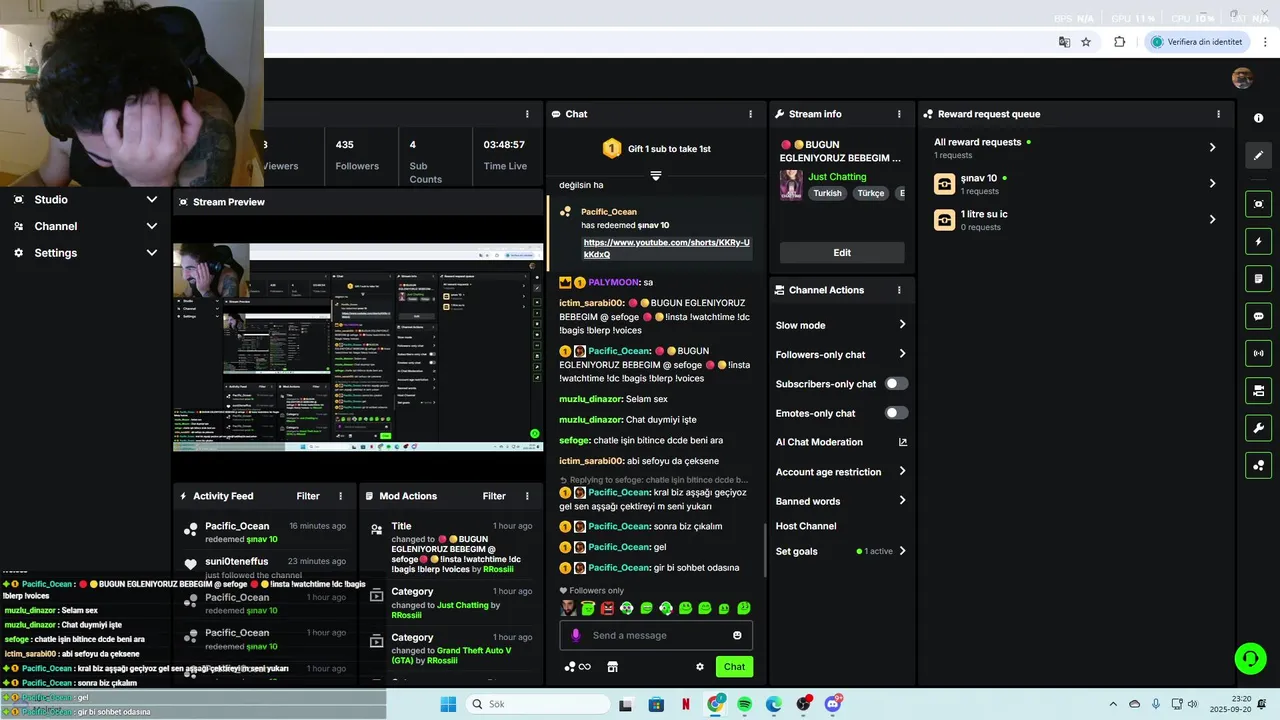Open Filter in Activity Feed panel
Viewport: 1280px width, 720px height.
click(x=308, y=496)
